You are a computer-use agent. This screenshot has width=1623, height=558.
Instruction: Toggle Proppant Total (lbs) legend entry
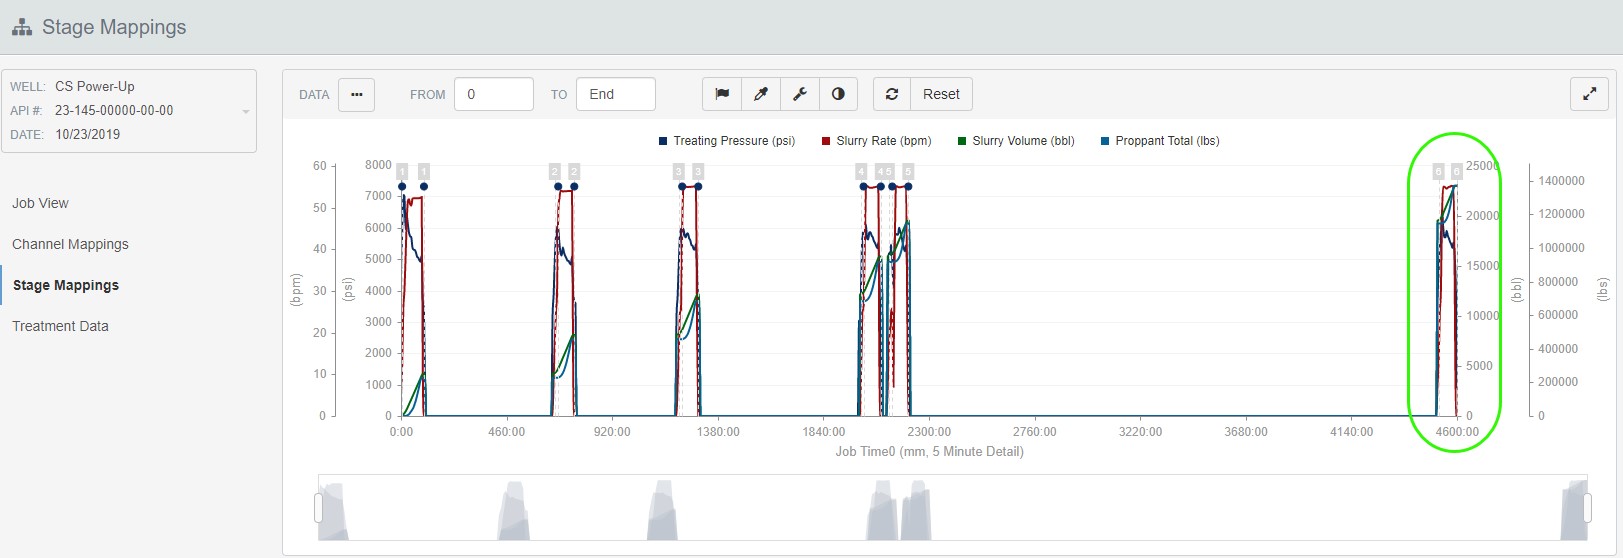[x=1160, y=141]
